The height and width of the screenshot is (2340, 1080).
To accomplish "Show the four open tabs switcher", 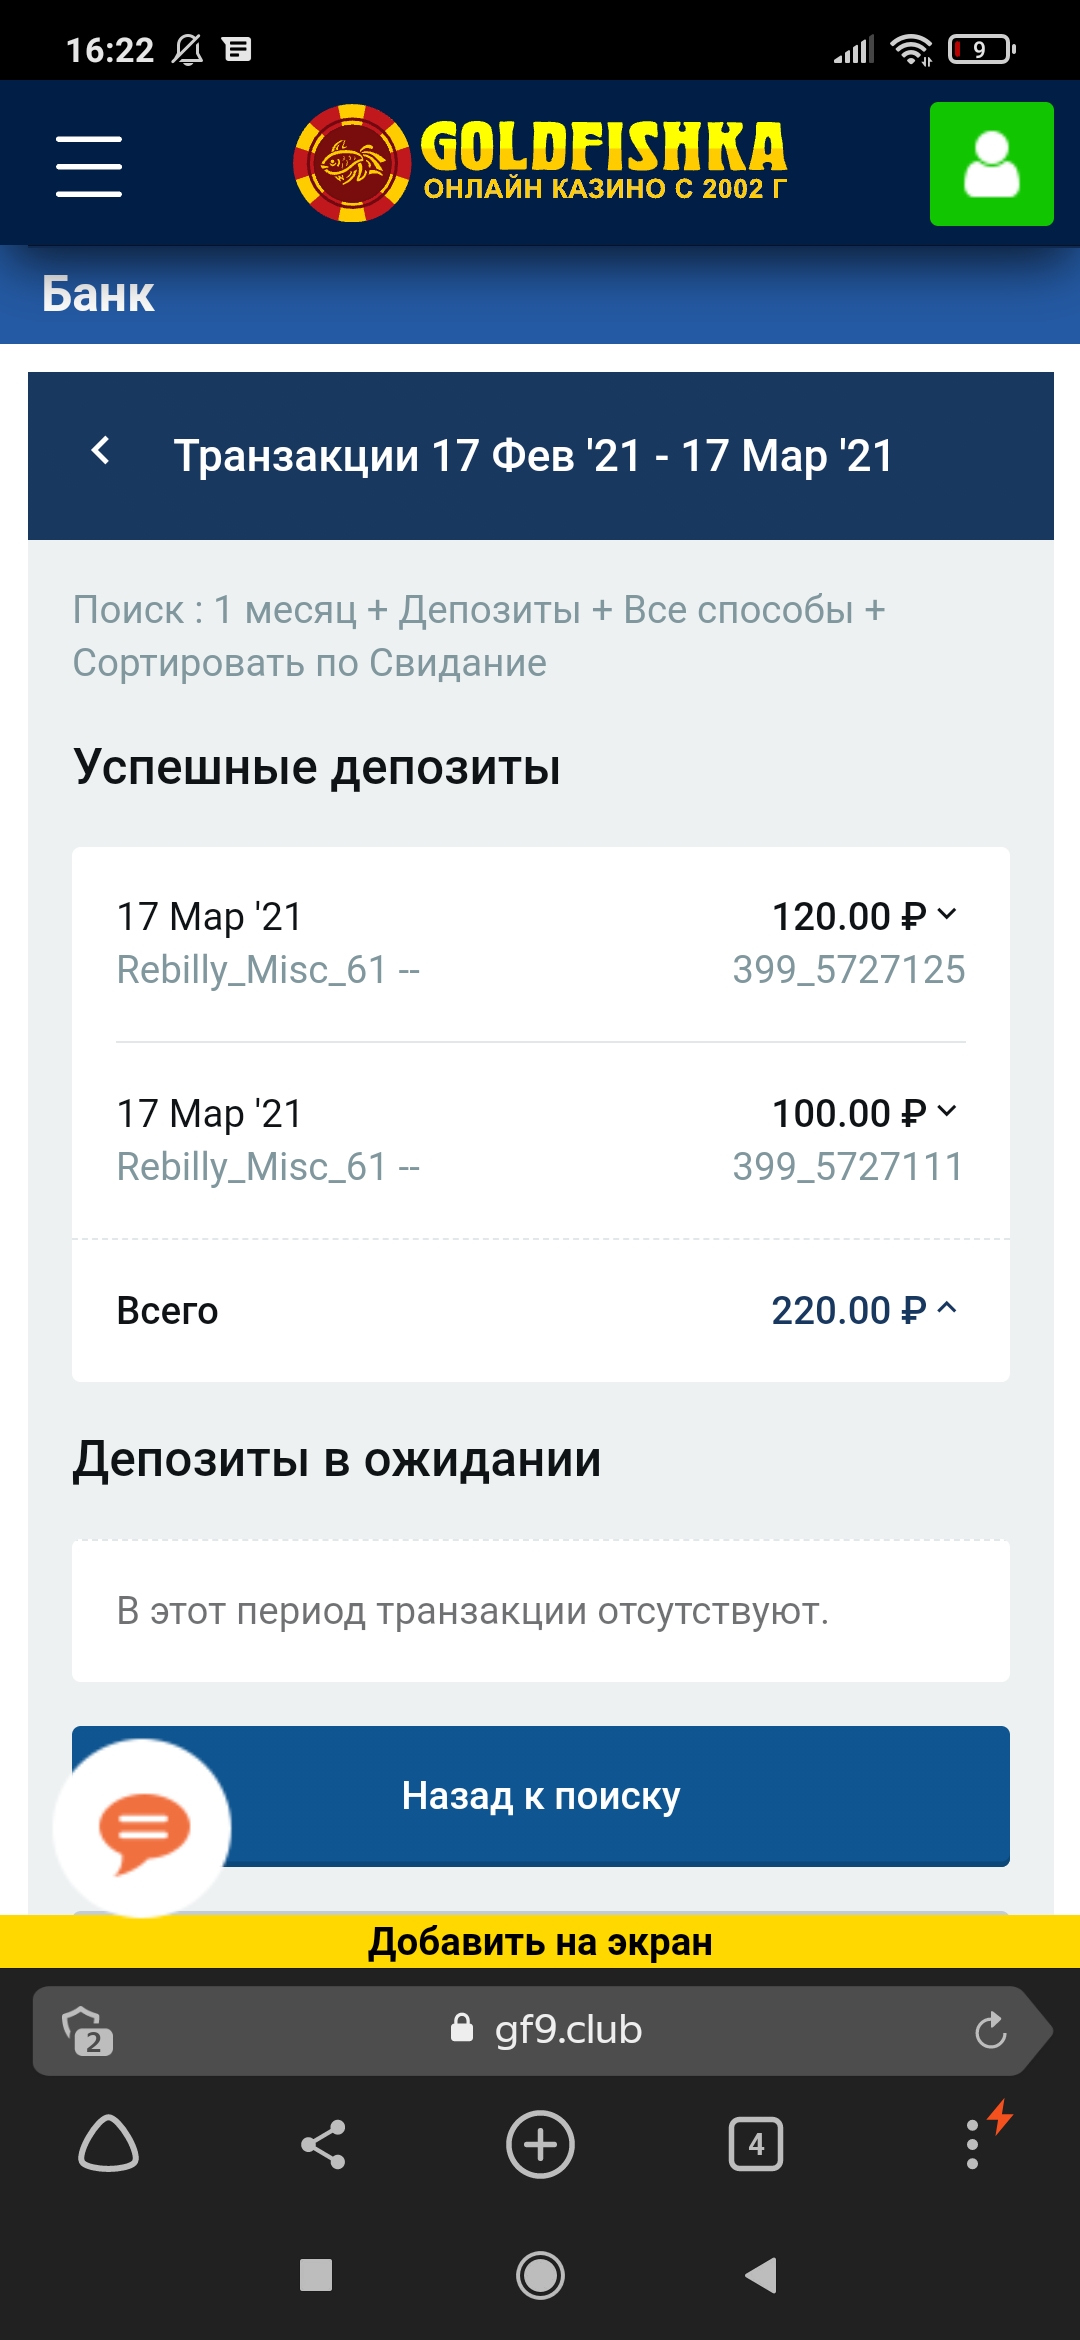I will [756, 2144].
